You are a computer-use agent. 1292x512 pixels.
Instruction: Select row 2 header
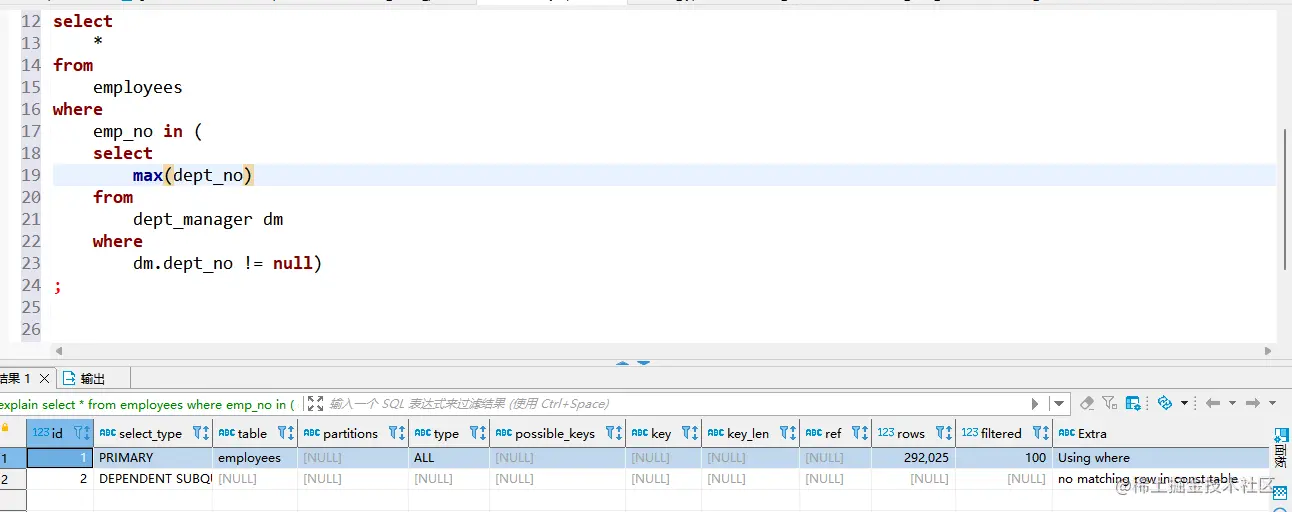click(x=13, y=479)
